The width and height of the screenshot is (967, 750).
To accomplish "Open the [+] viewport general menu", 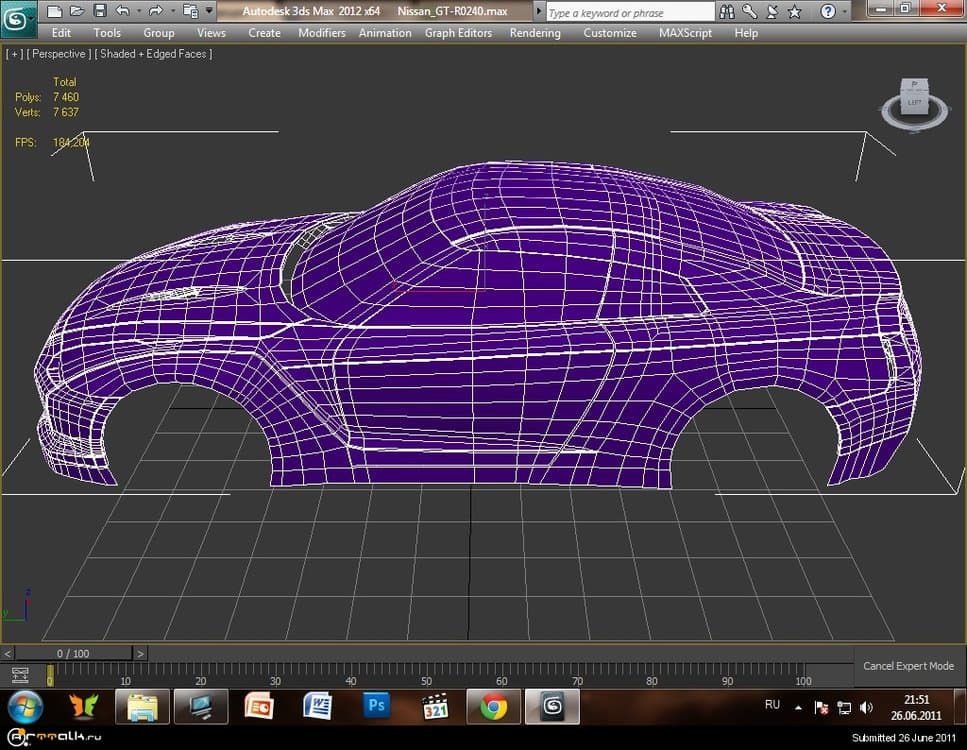I will (15, 54).
